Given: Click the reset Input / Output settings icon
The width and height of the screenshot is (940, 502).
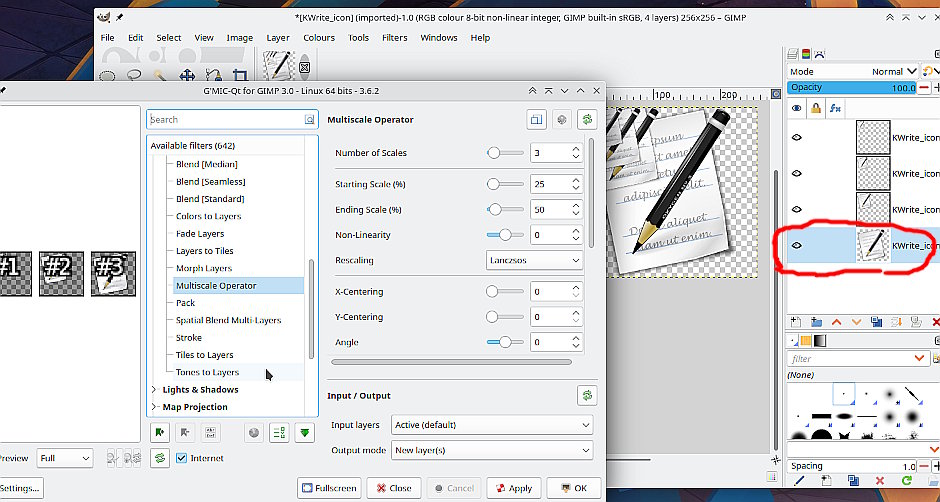Looking at the screenshot, I should coord(586,396).
